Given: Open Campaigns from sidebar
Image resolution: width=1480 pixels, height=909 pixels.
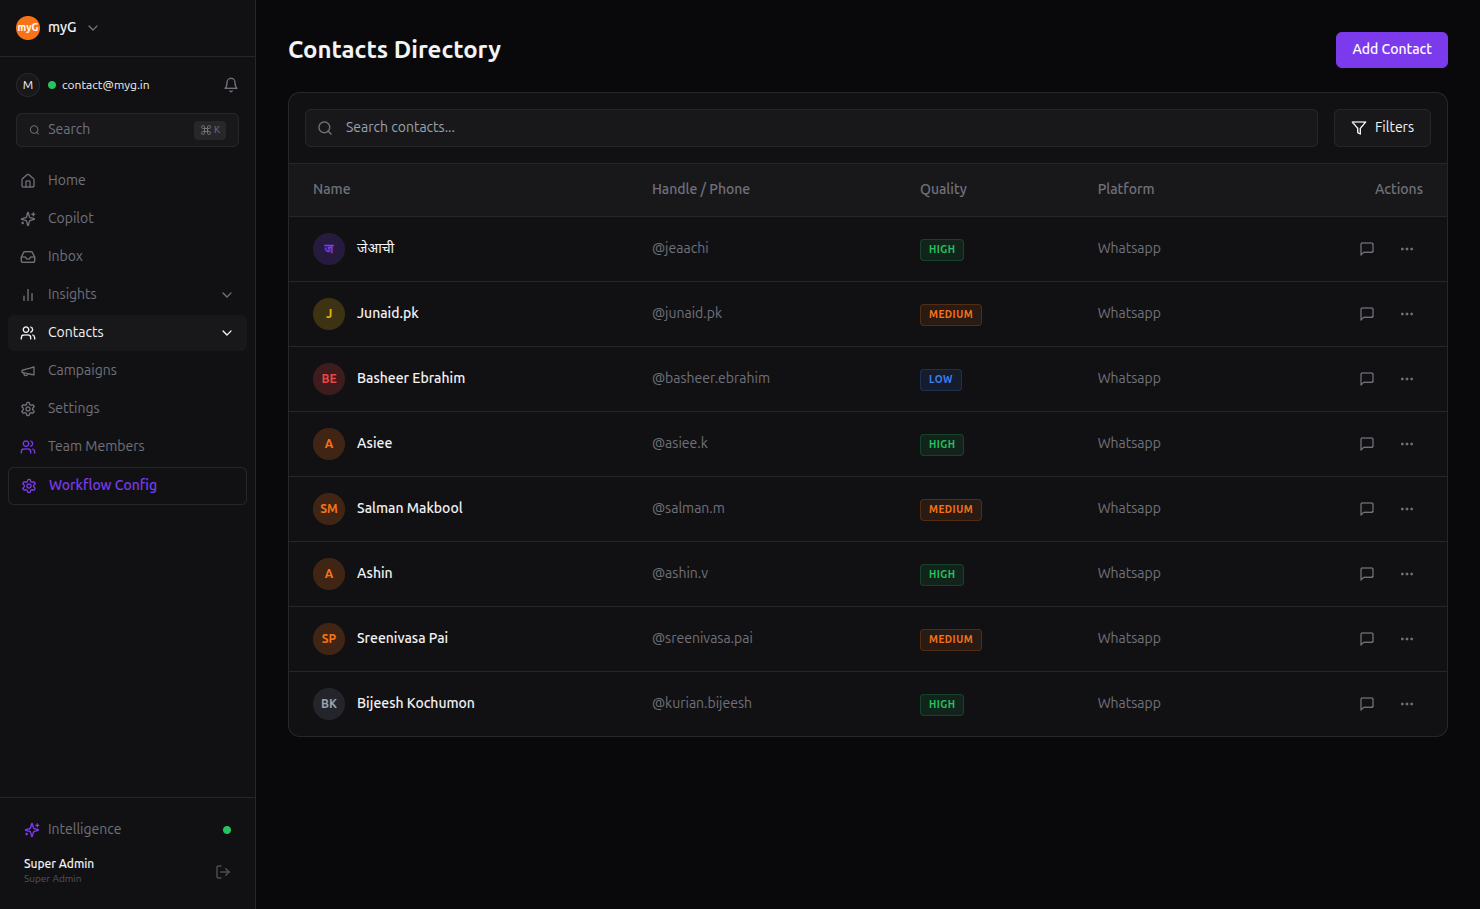Looking at the screenshot, I should click(127, 370).
